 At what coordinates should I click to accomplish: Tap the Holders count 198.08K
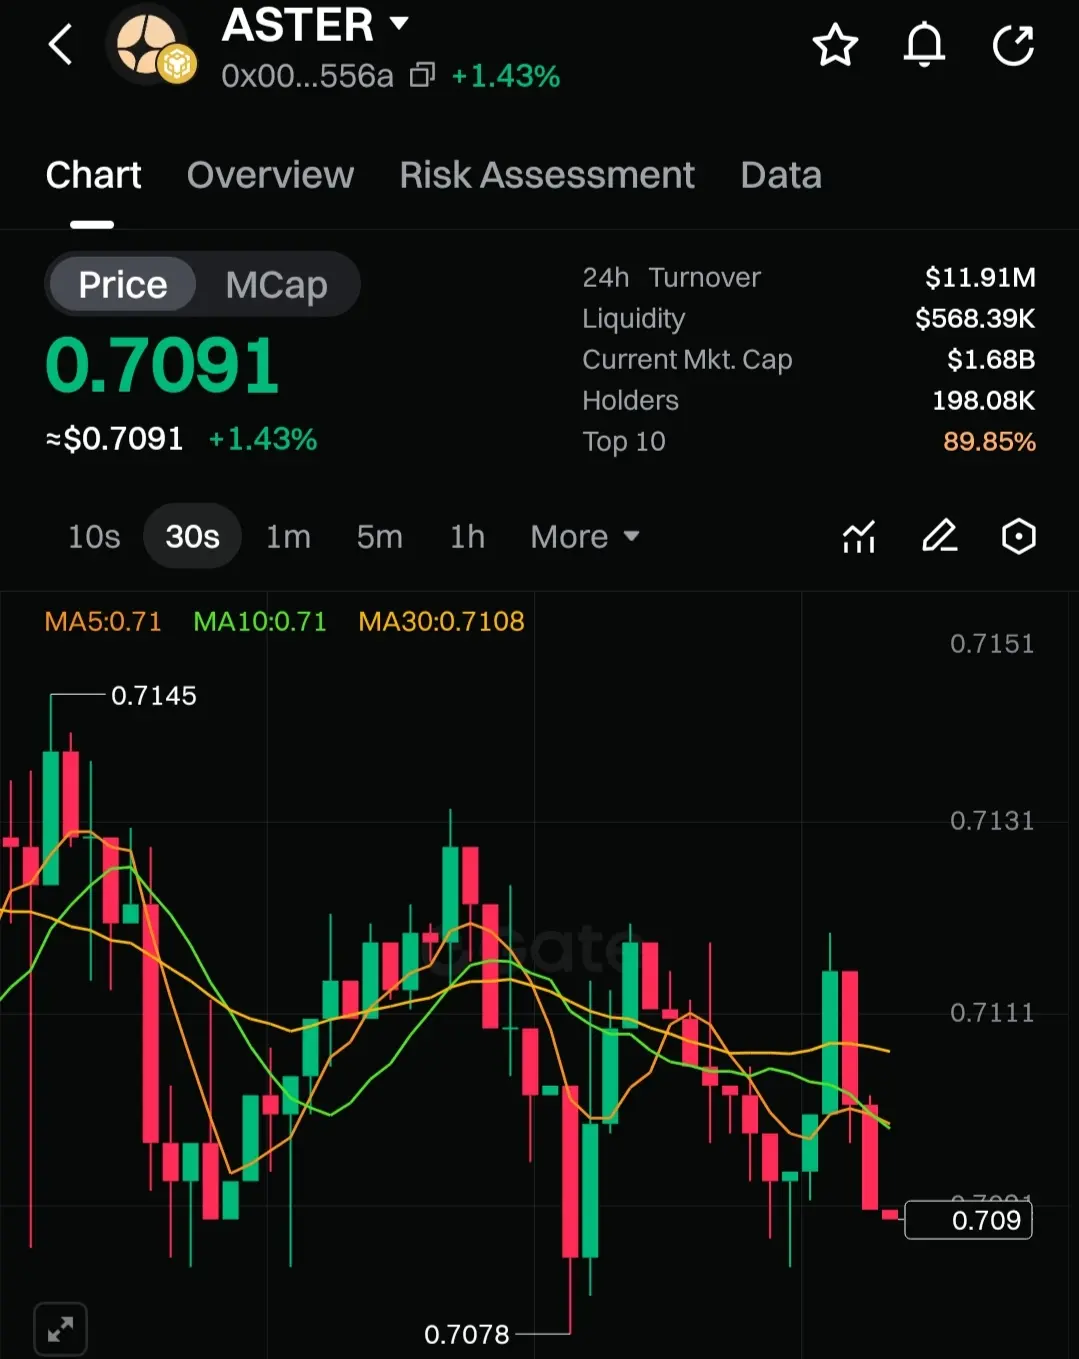[984, 400]
